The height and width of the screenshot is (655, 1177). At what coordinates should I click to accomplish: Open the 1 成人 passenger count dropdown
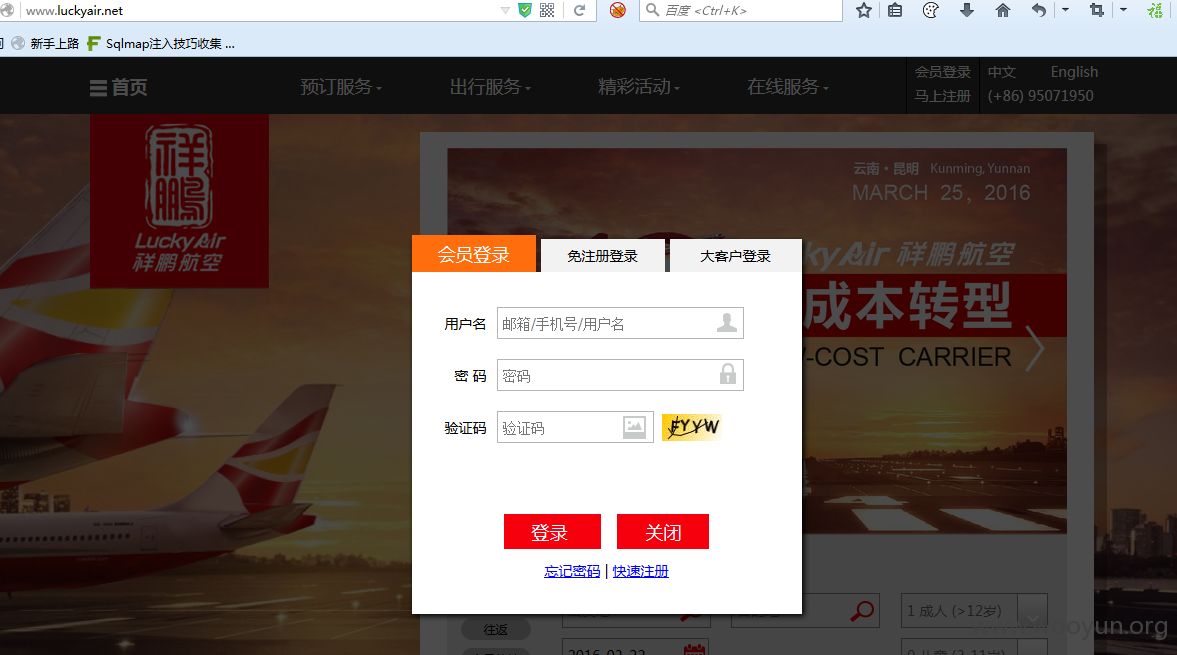pos(974,611)
